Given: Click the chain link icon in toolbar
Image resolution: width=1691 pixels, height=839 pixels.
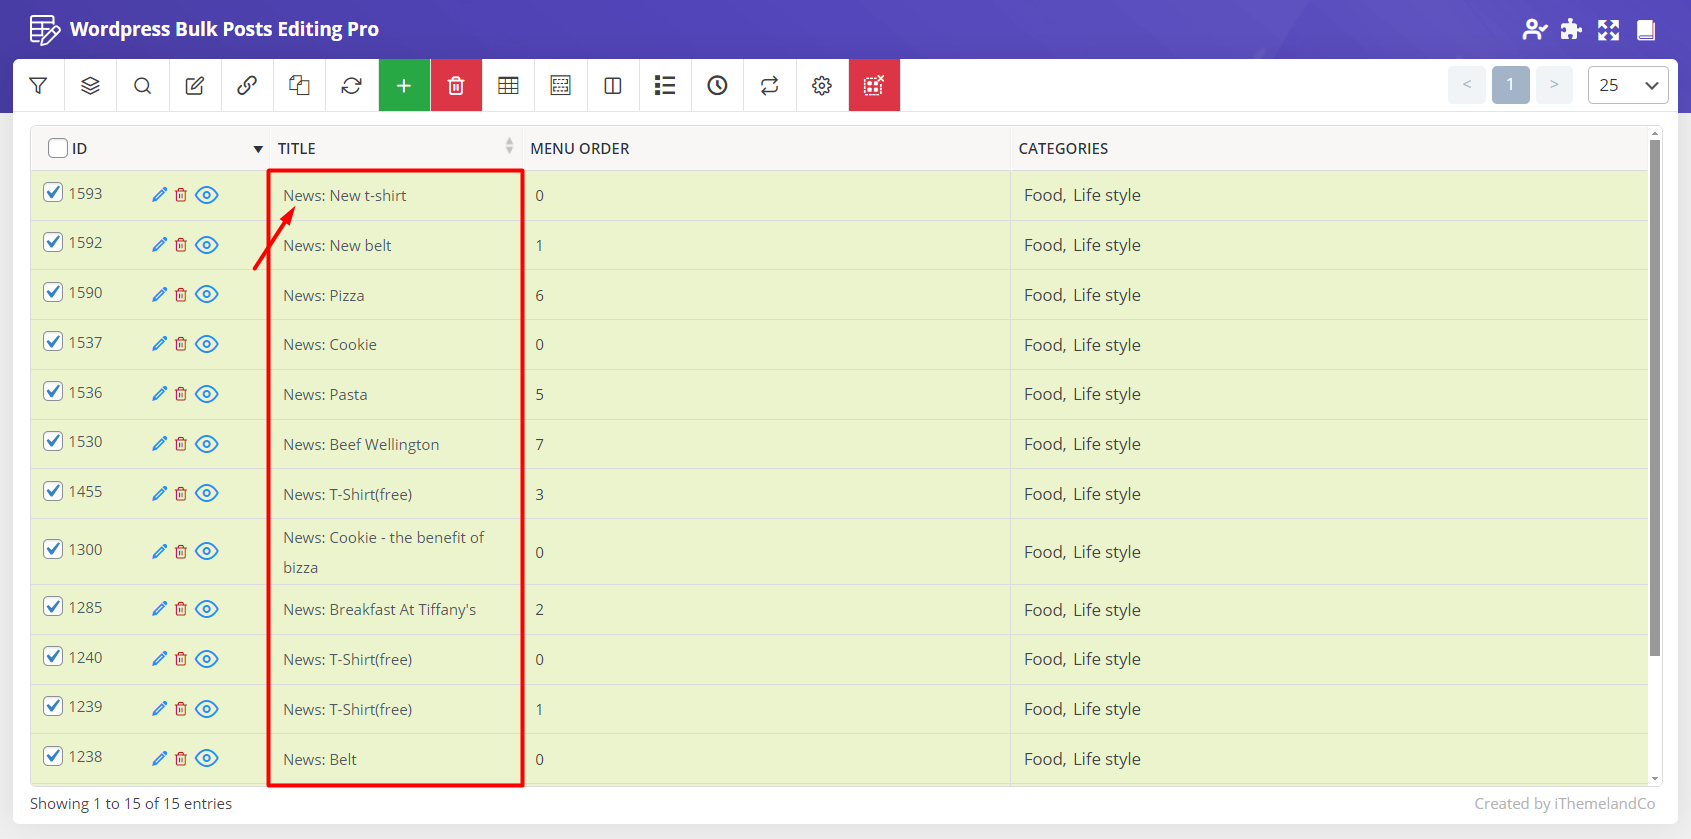Looking at the screenshot, I should click(247, 86).
